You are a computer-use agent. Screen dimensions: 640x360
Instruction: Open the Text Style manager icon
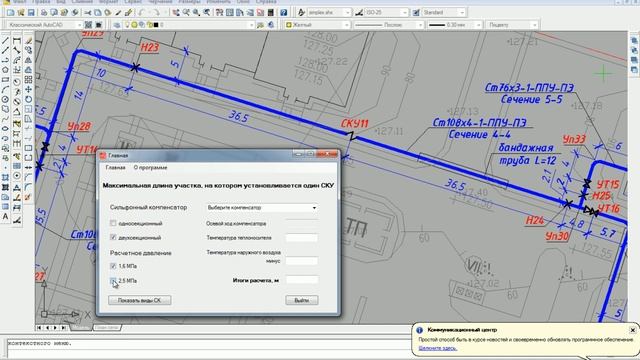pyautogui.click(x=301, y=13)
